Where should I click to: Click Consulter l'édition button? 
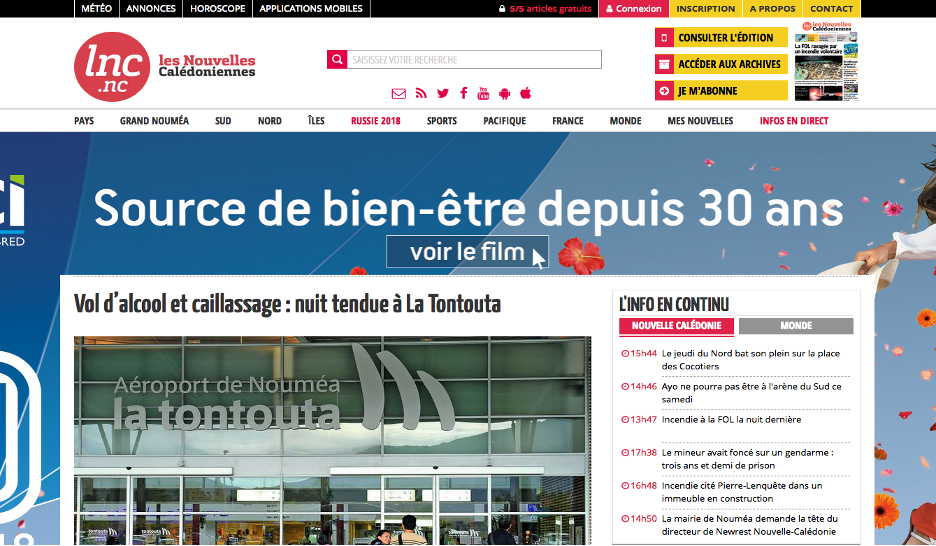pos(721,38)
